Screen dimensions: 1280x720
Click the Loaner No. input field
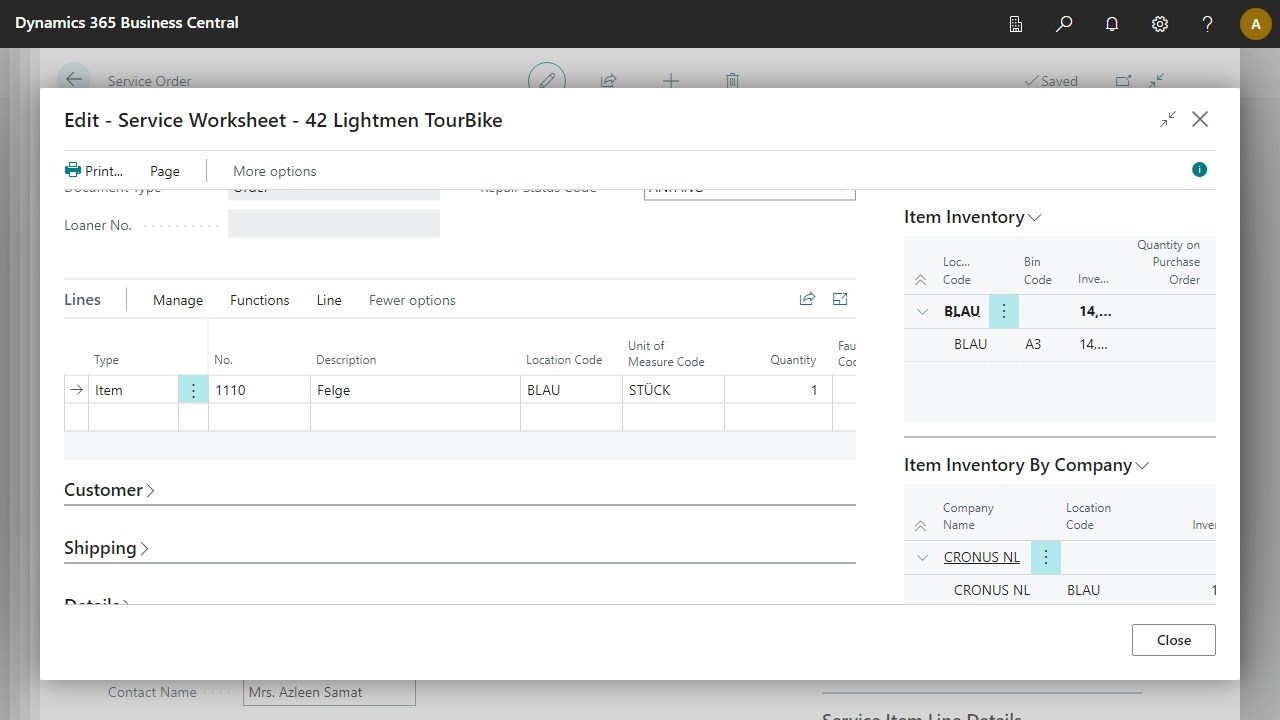[334, 225]
